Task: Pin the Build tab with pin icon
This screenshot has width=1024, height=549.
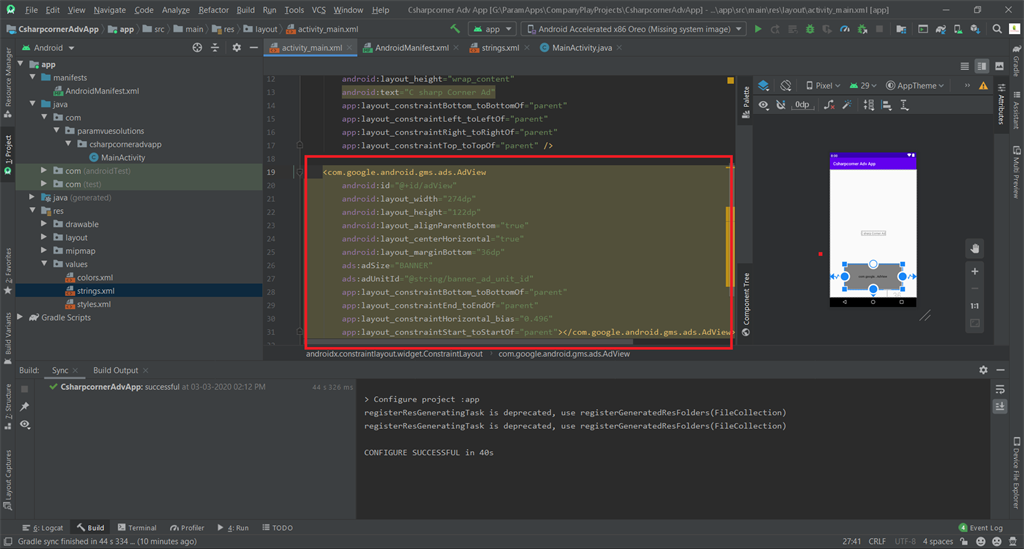Action: (x=25, y=407)
